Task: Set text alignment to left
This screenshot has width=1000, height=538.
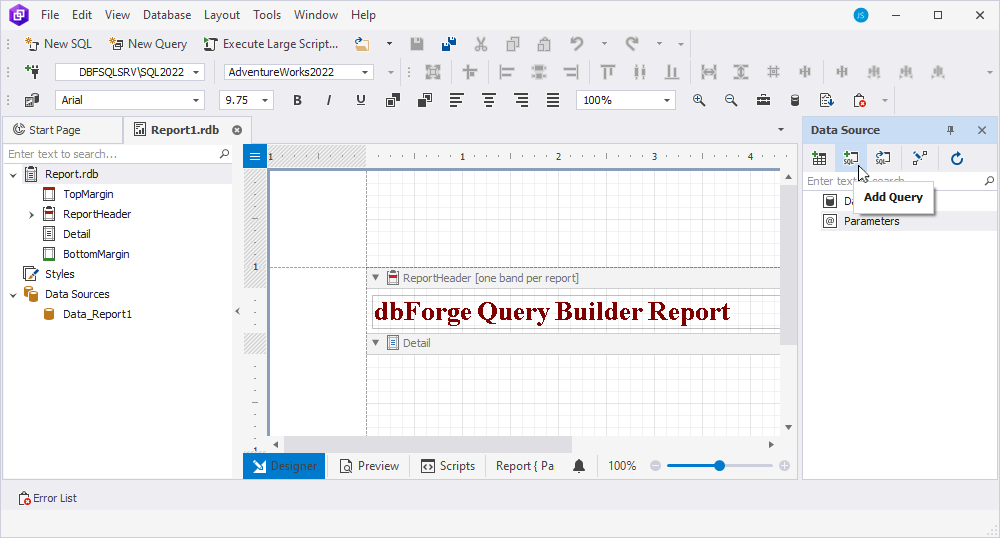Action: coord(457,100)
